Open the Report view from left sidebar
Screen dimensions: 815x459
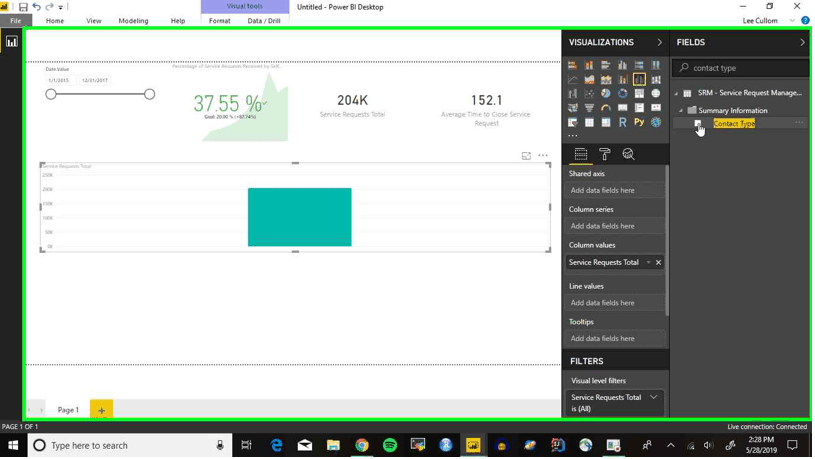11,42
